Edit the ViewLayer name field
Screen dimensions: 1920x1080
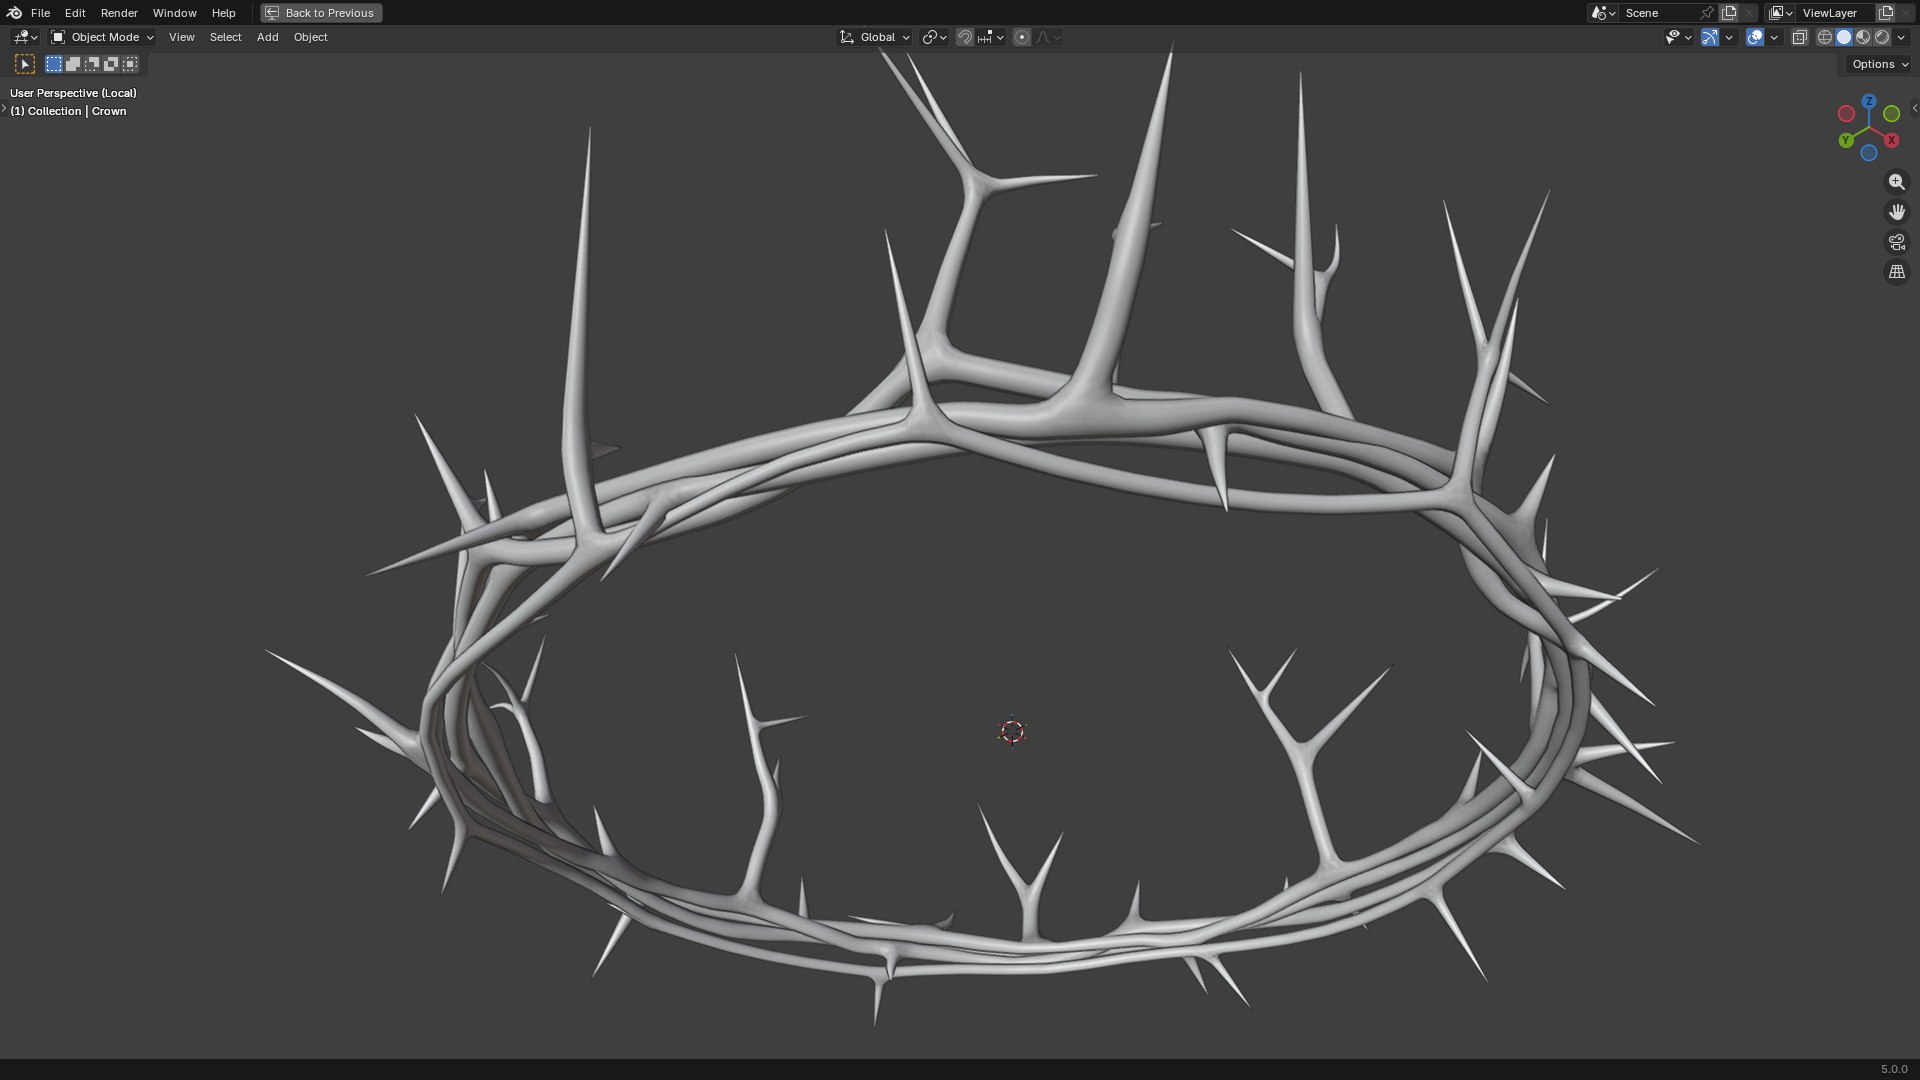point(1836,13)
